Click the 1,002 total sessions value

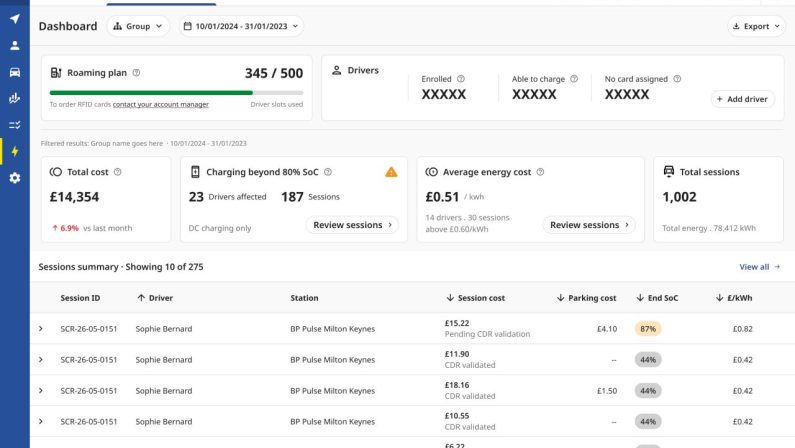pos(679,197)
